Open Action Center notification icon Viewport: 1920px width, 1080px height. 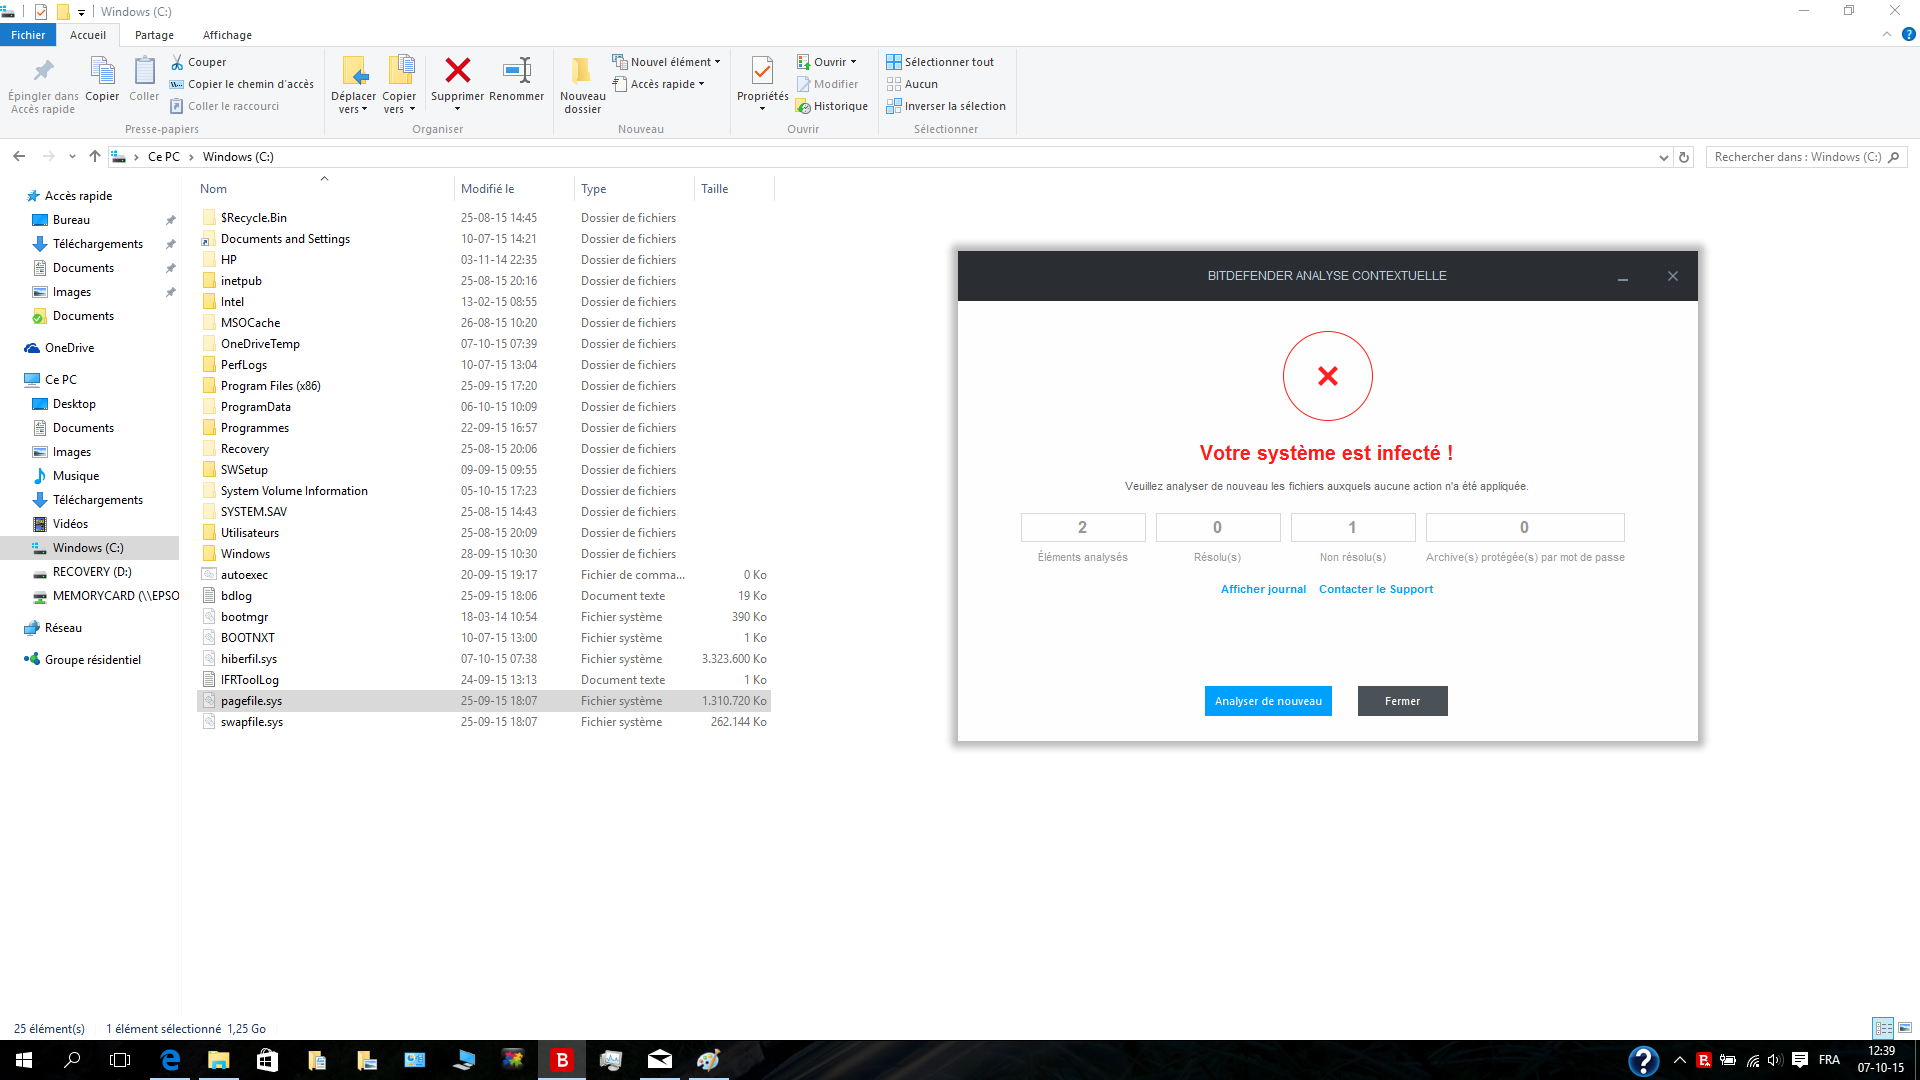[x=1800, y=1060]
